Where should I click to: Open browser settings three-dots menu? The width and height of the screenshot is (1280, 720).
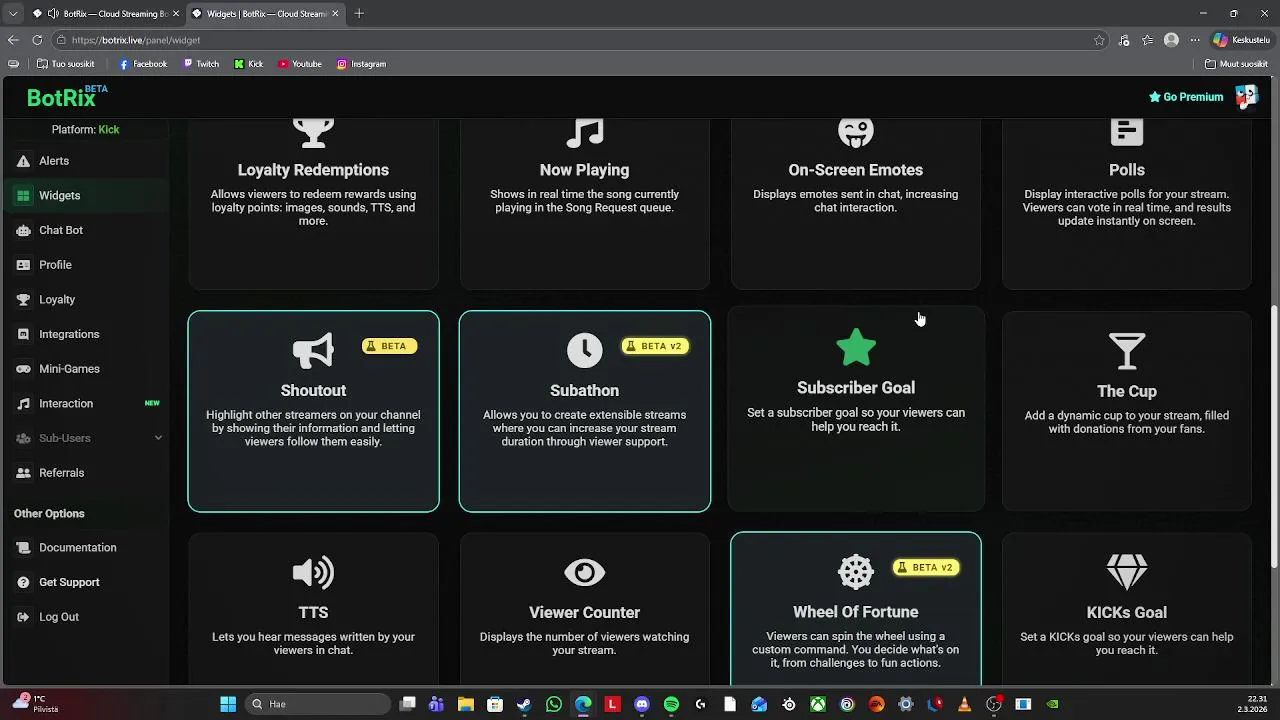click(1195, 40)
